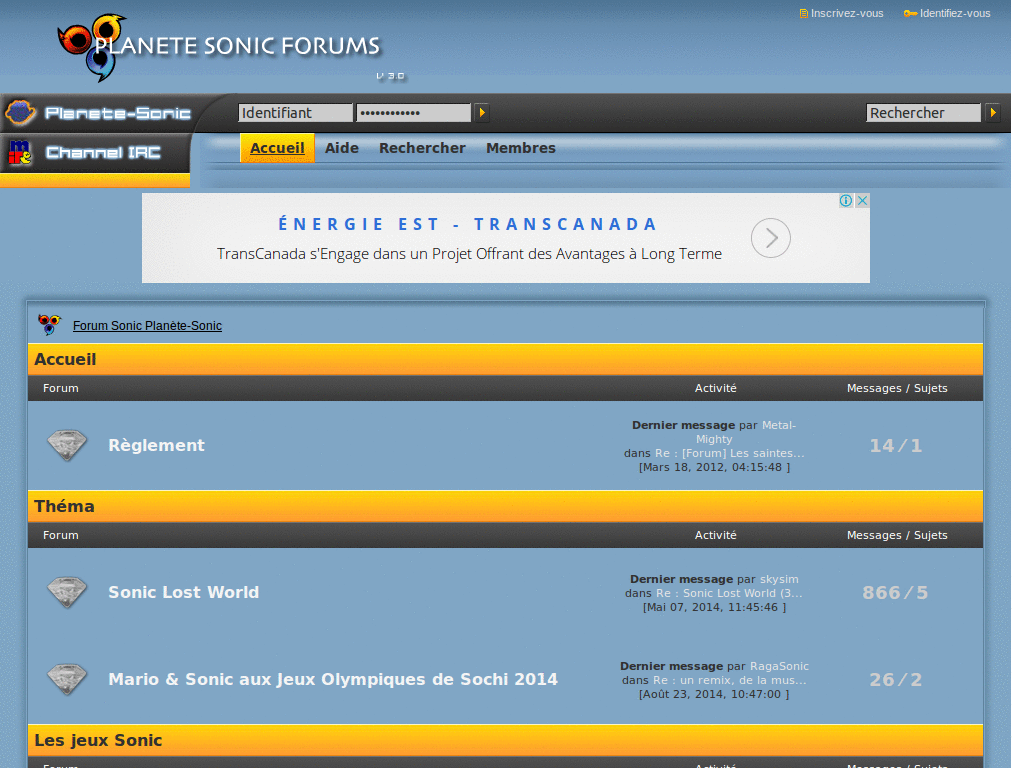1024x768 pixels.
Task: Click the login arrow button beside password
Action: pyautogui.click(x=482, y=113)
